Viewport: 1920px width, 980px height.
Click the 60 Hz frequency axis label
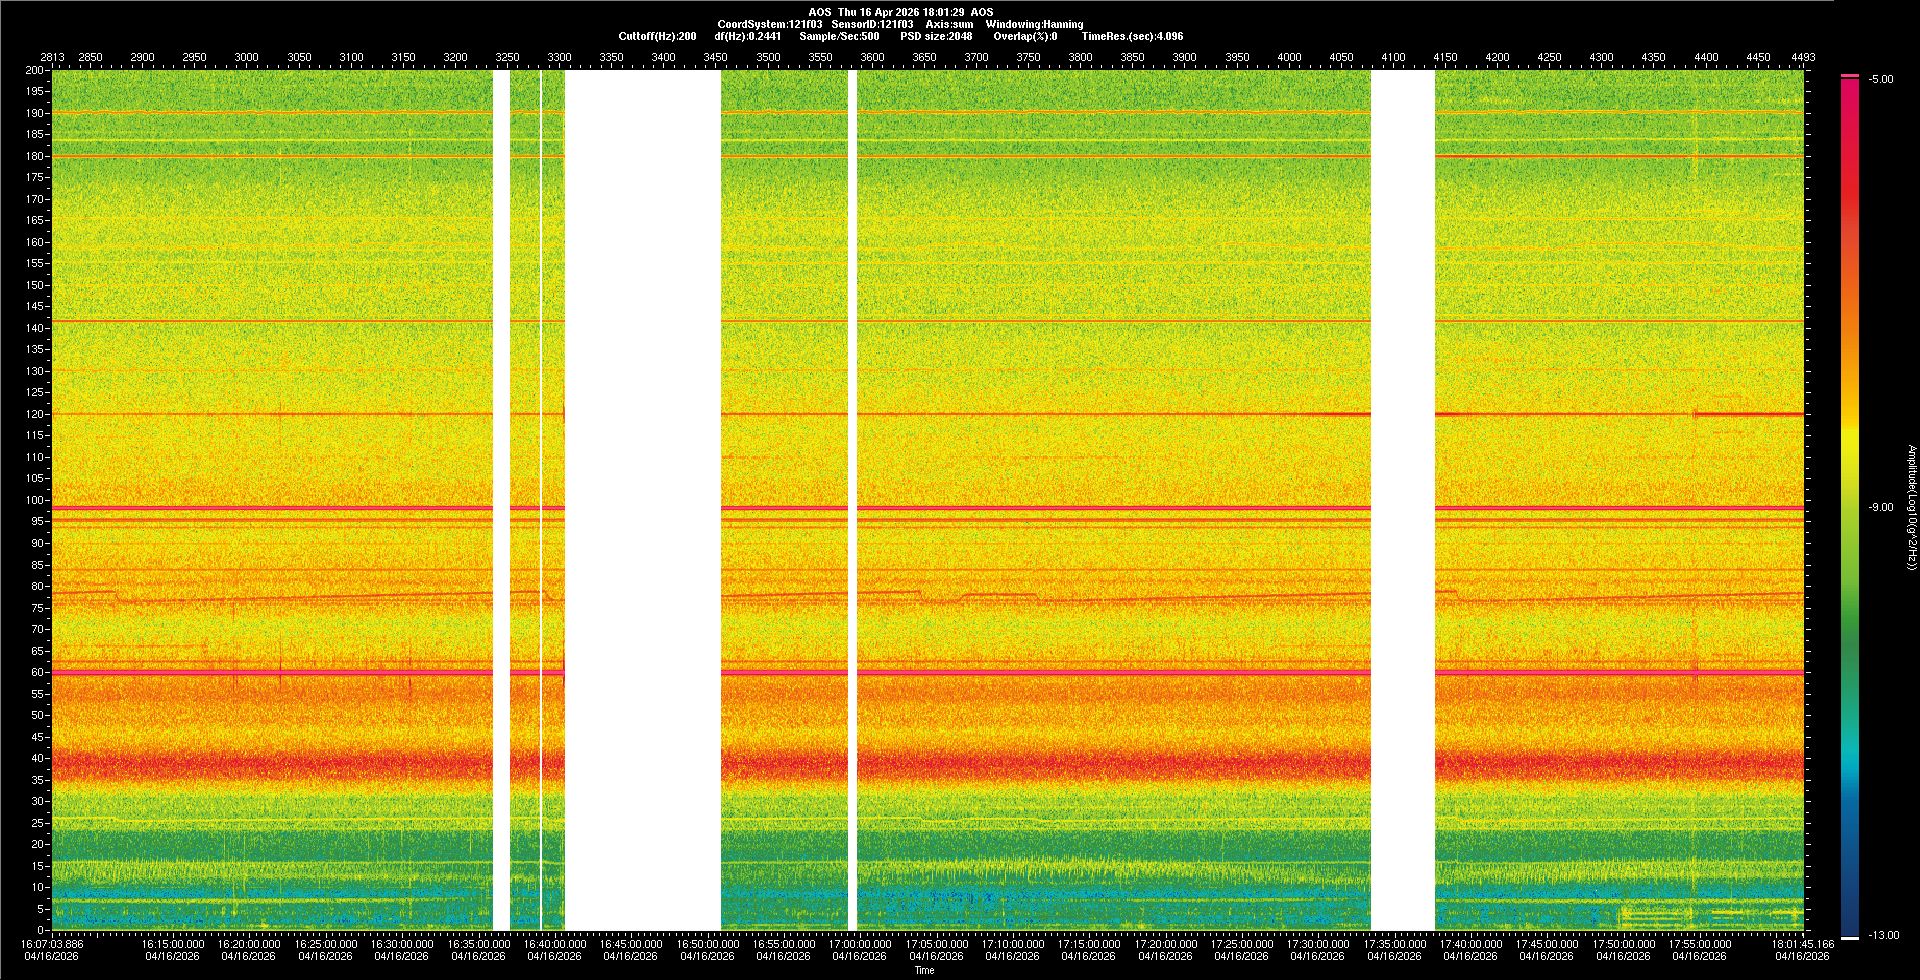[36, 673]
